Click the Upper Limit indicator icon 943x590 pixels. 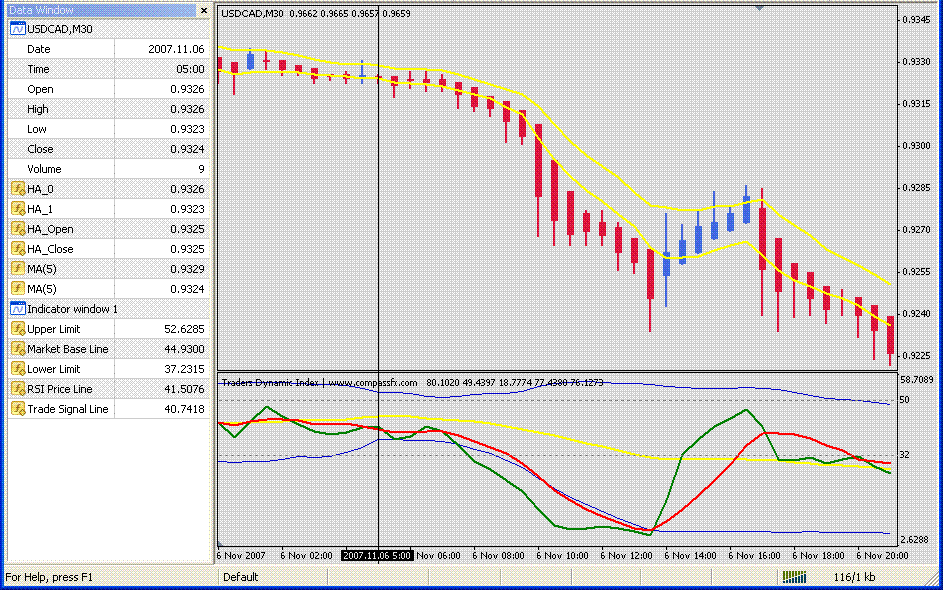point(17,329)
